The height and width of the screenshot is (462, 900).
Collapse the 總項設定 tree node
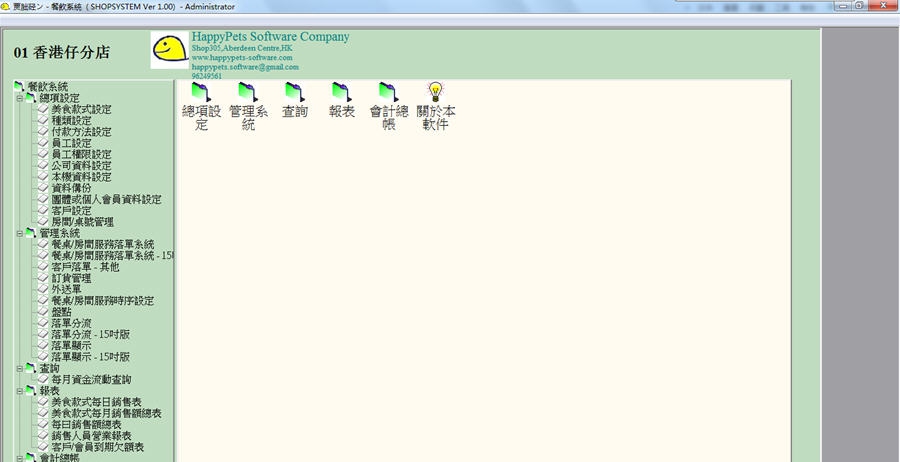[19, 98]
